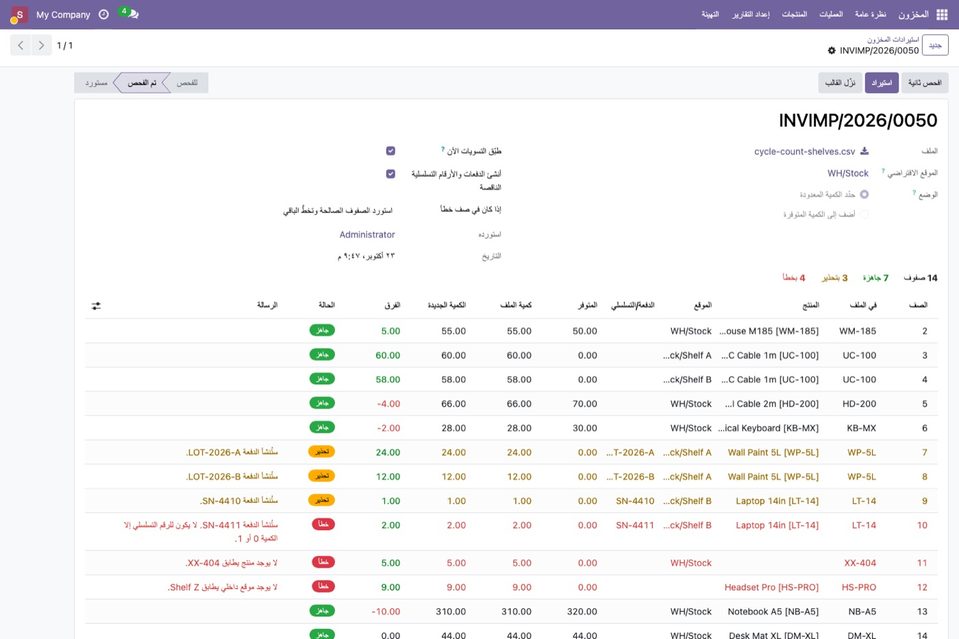Click the 3 بتحذير counter

tap(834, 278)
